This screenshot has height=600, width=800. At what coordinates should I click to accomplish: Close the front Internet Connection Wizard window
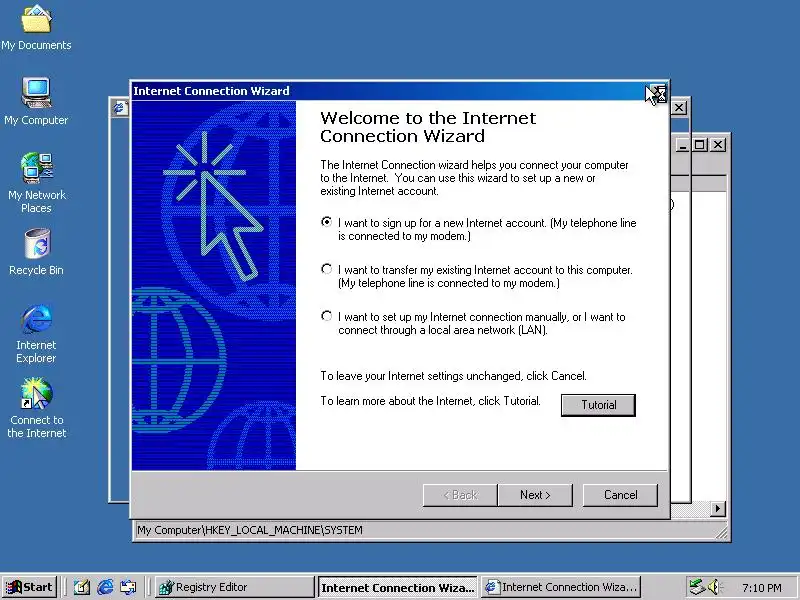tap(659, 94)
